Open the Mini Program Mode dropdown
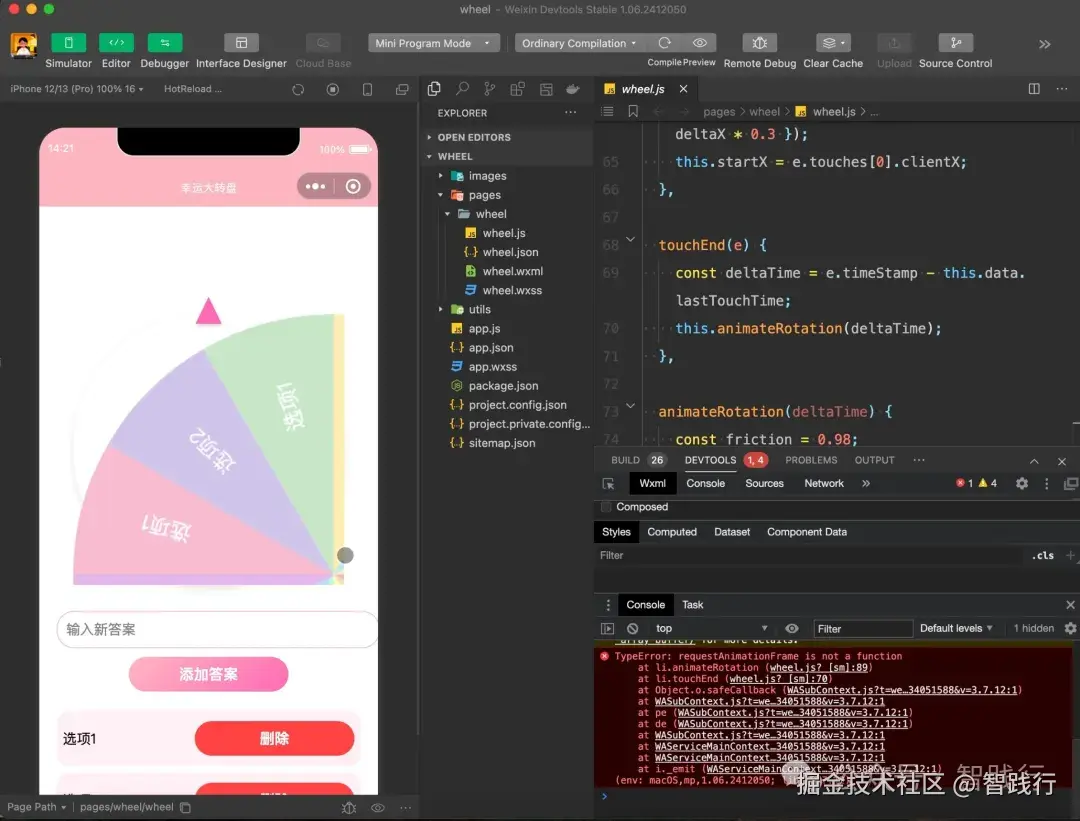 (x=433, y=43)
